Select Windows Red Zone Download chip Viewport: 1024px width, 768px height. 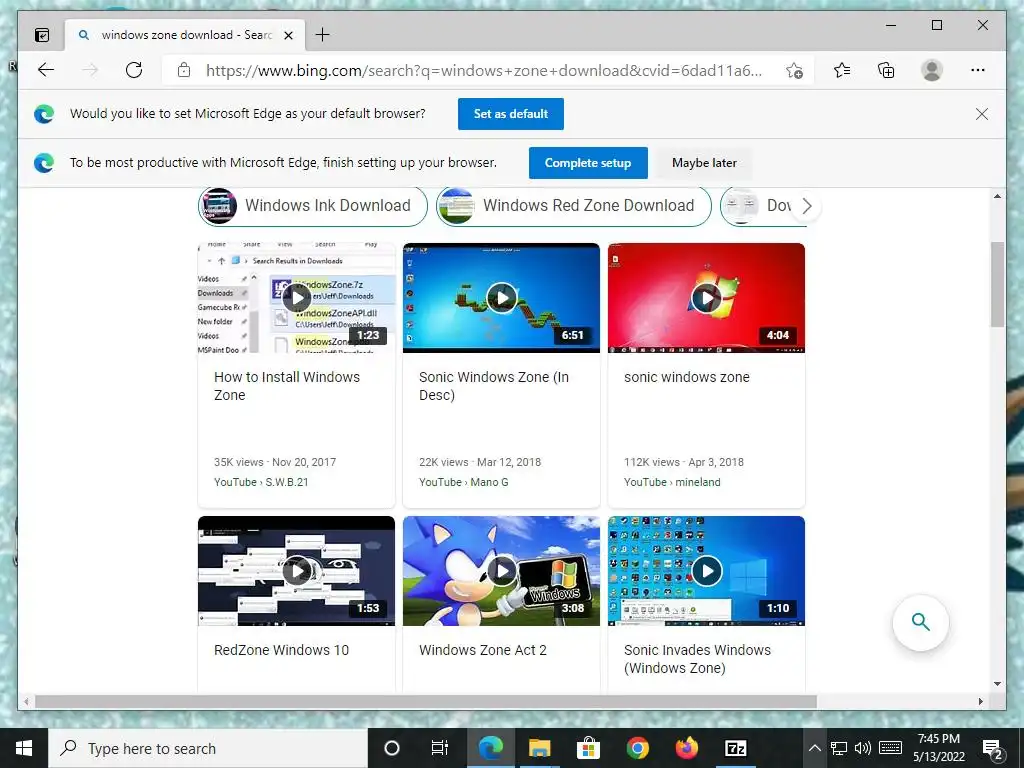point(573,206)
